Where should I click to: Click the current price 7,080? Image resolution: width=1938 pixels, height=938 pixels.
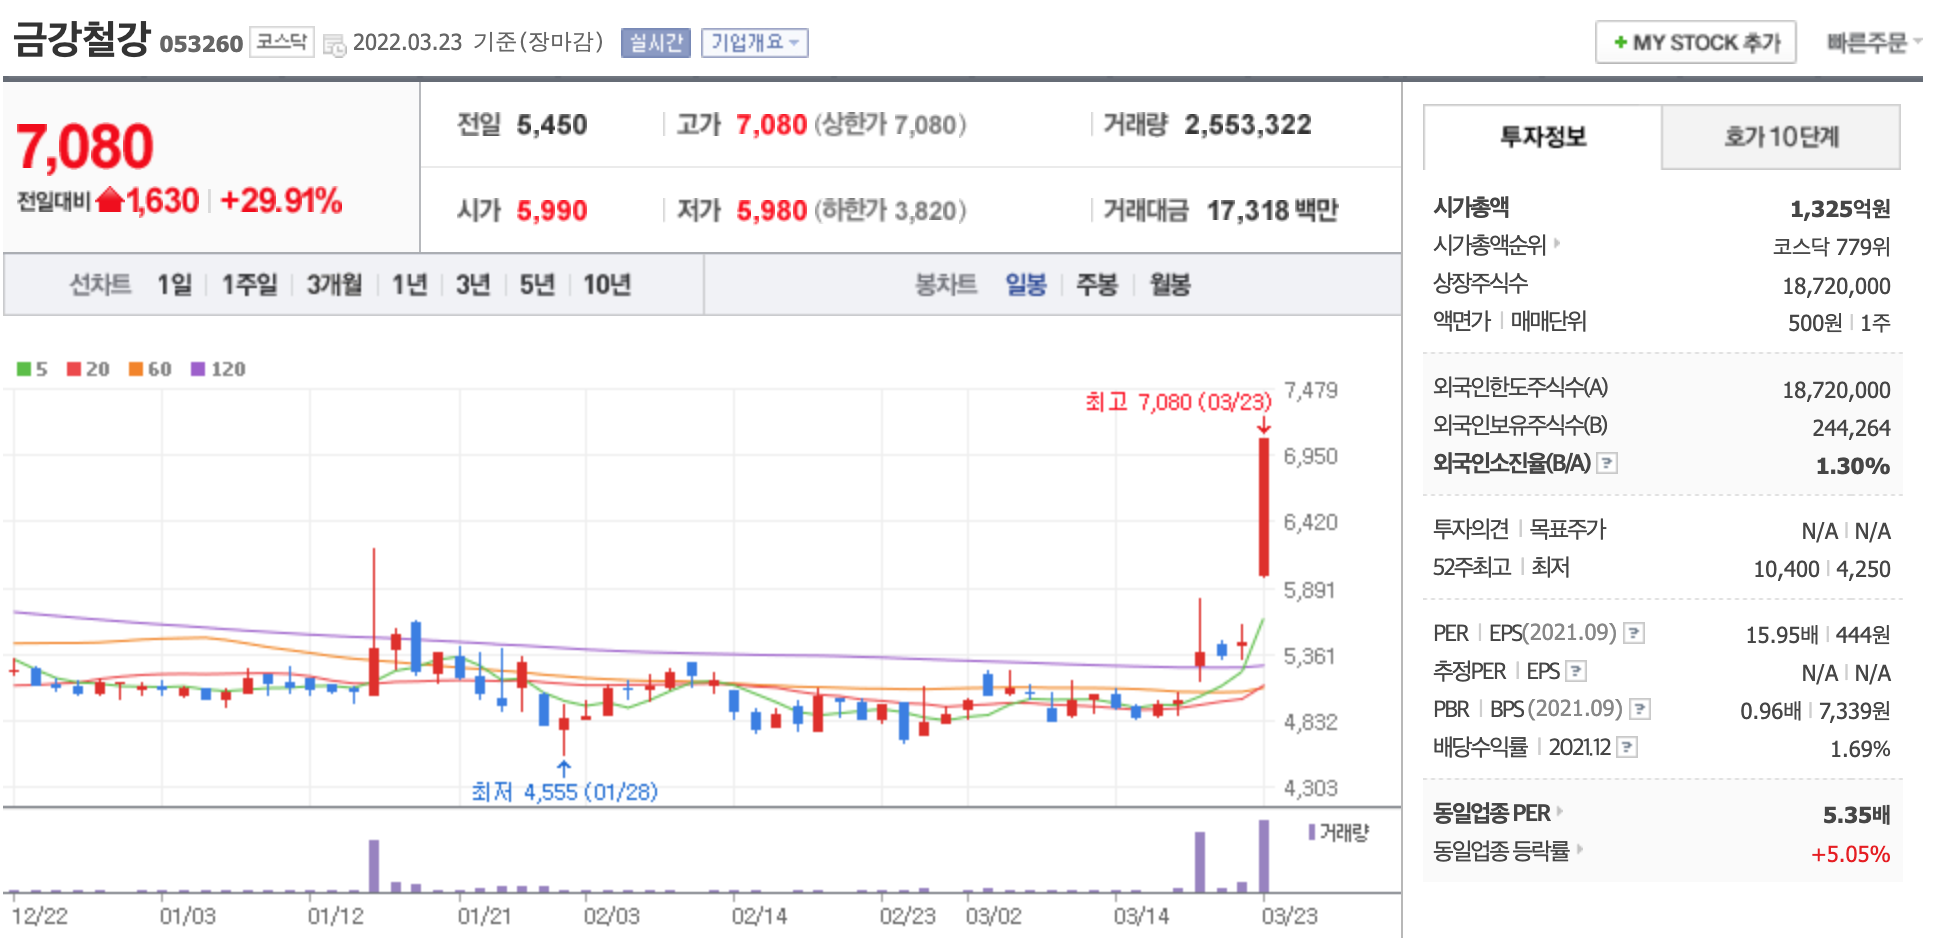coord(85,147)
